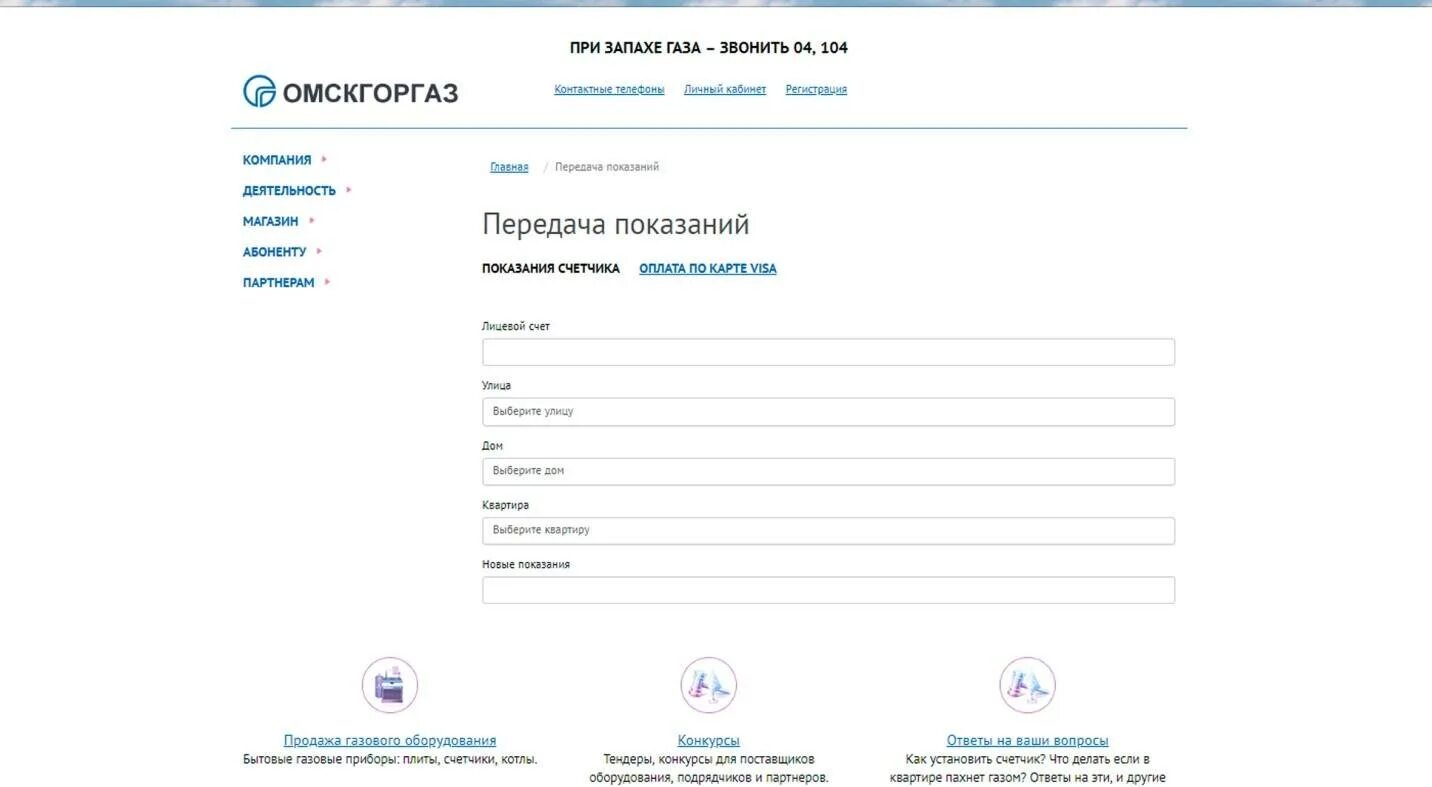Screen dimensions: 1432x787
Task: Open the ОПЛАТА ПО КАРТЕ VISA tab
Action: click(707, 268)
